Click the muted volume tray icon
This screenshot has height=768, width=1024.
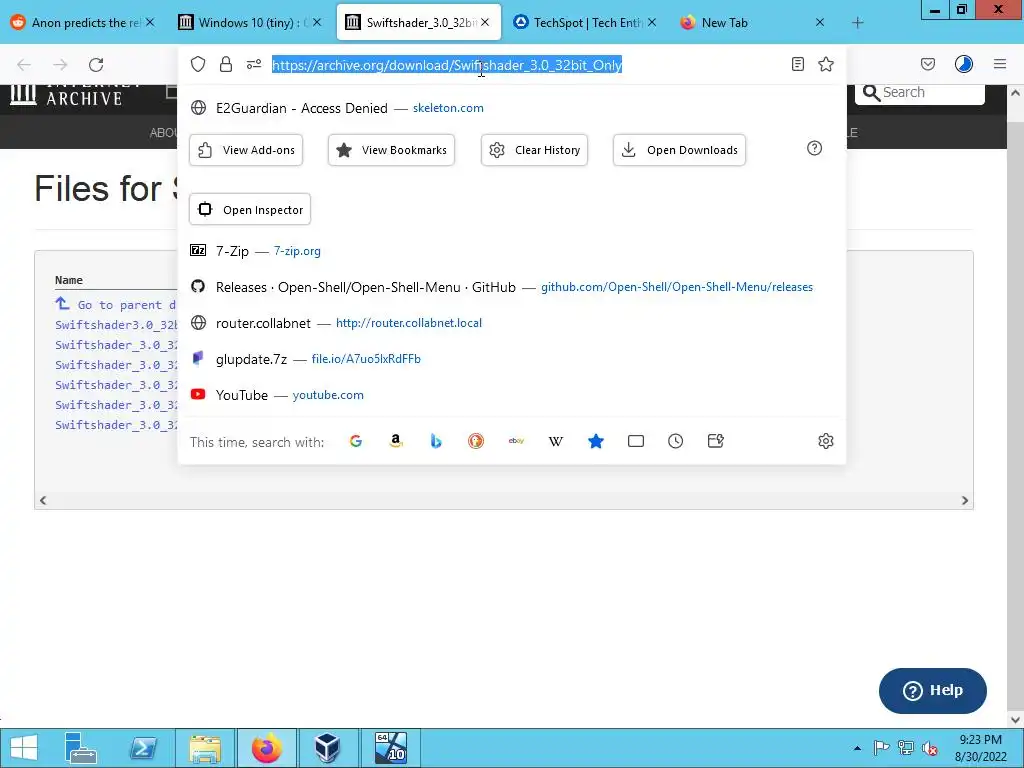pos(929,748)
